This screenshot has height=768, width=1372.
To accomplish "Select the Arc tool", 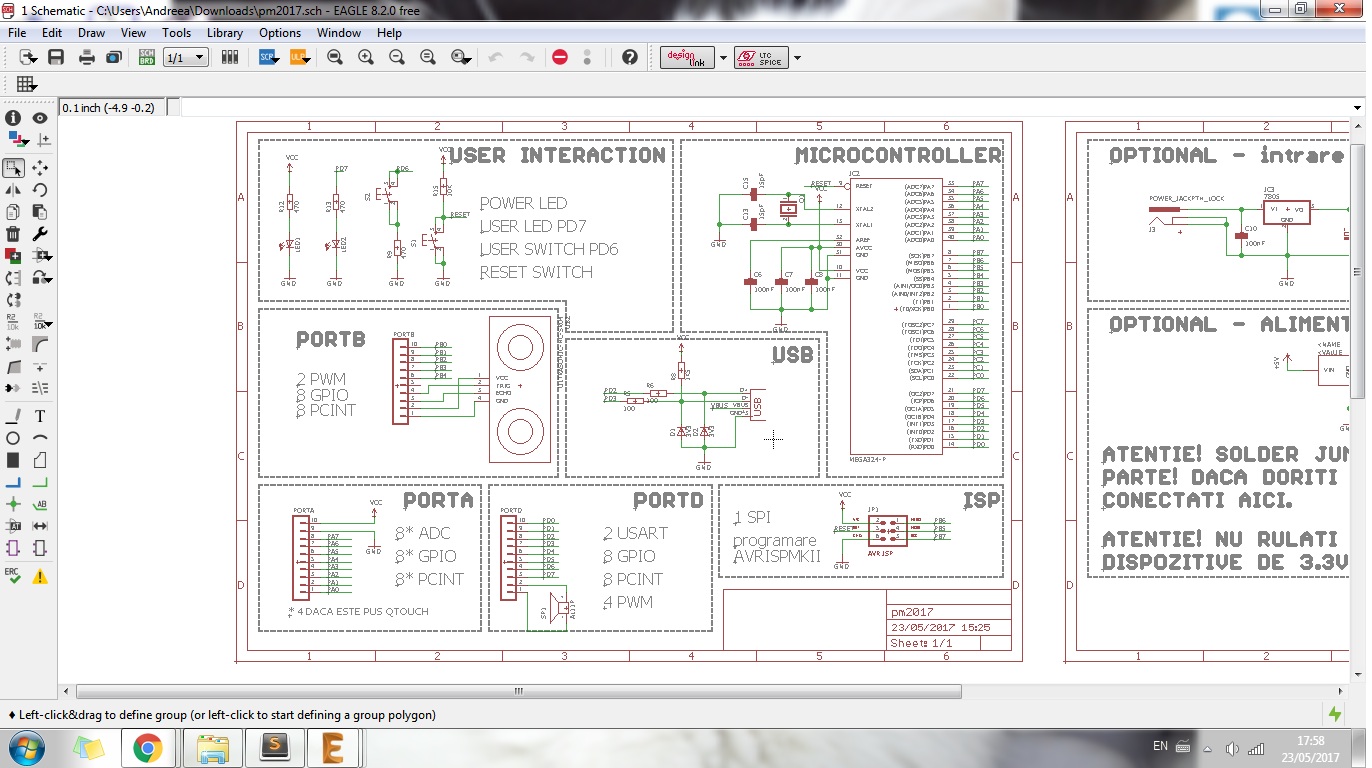I will (40, 438).
